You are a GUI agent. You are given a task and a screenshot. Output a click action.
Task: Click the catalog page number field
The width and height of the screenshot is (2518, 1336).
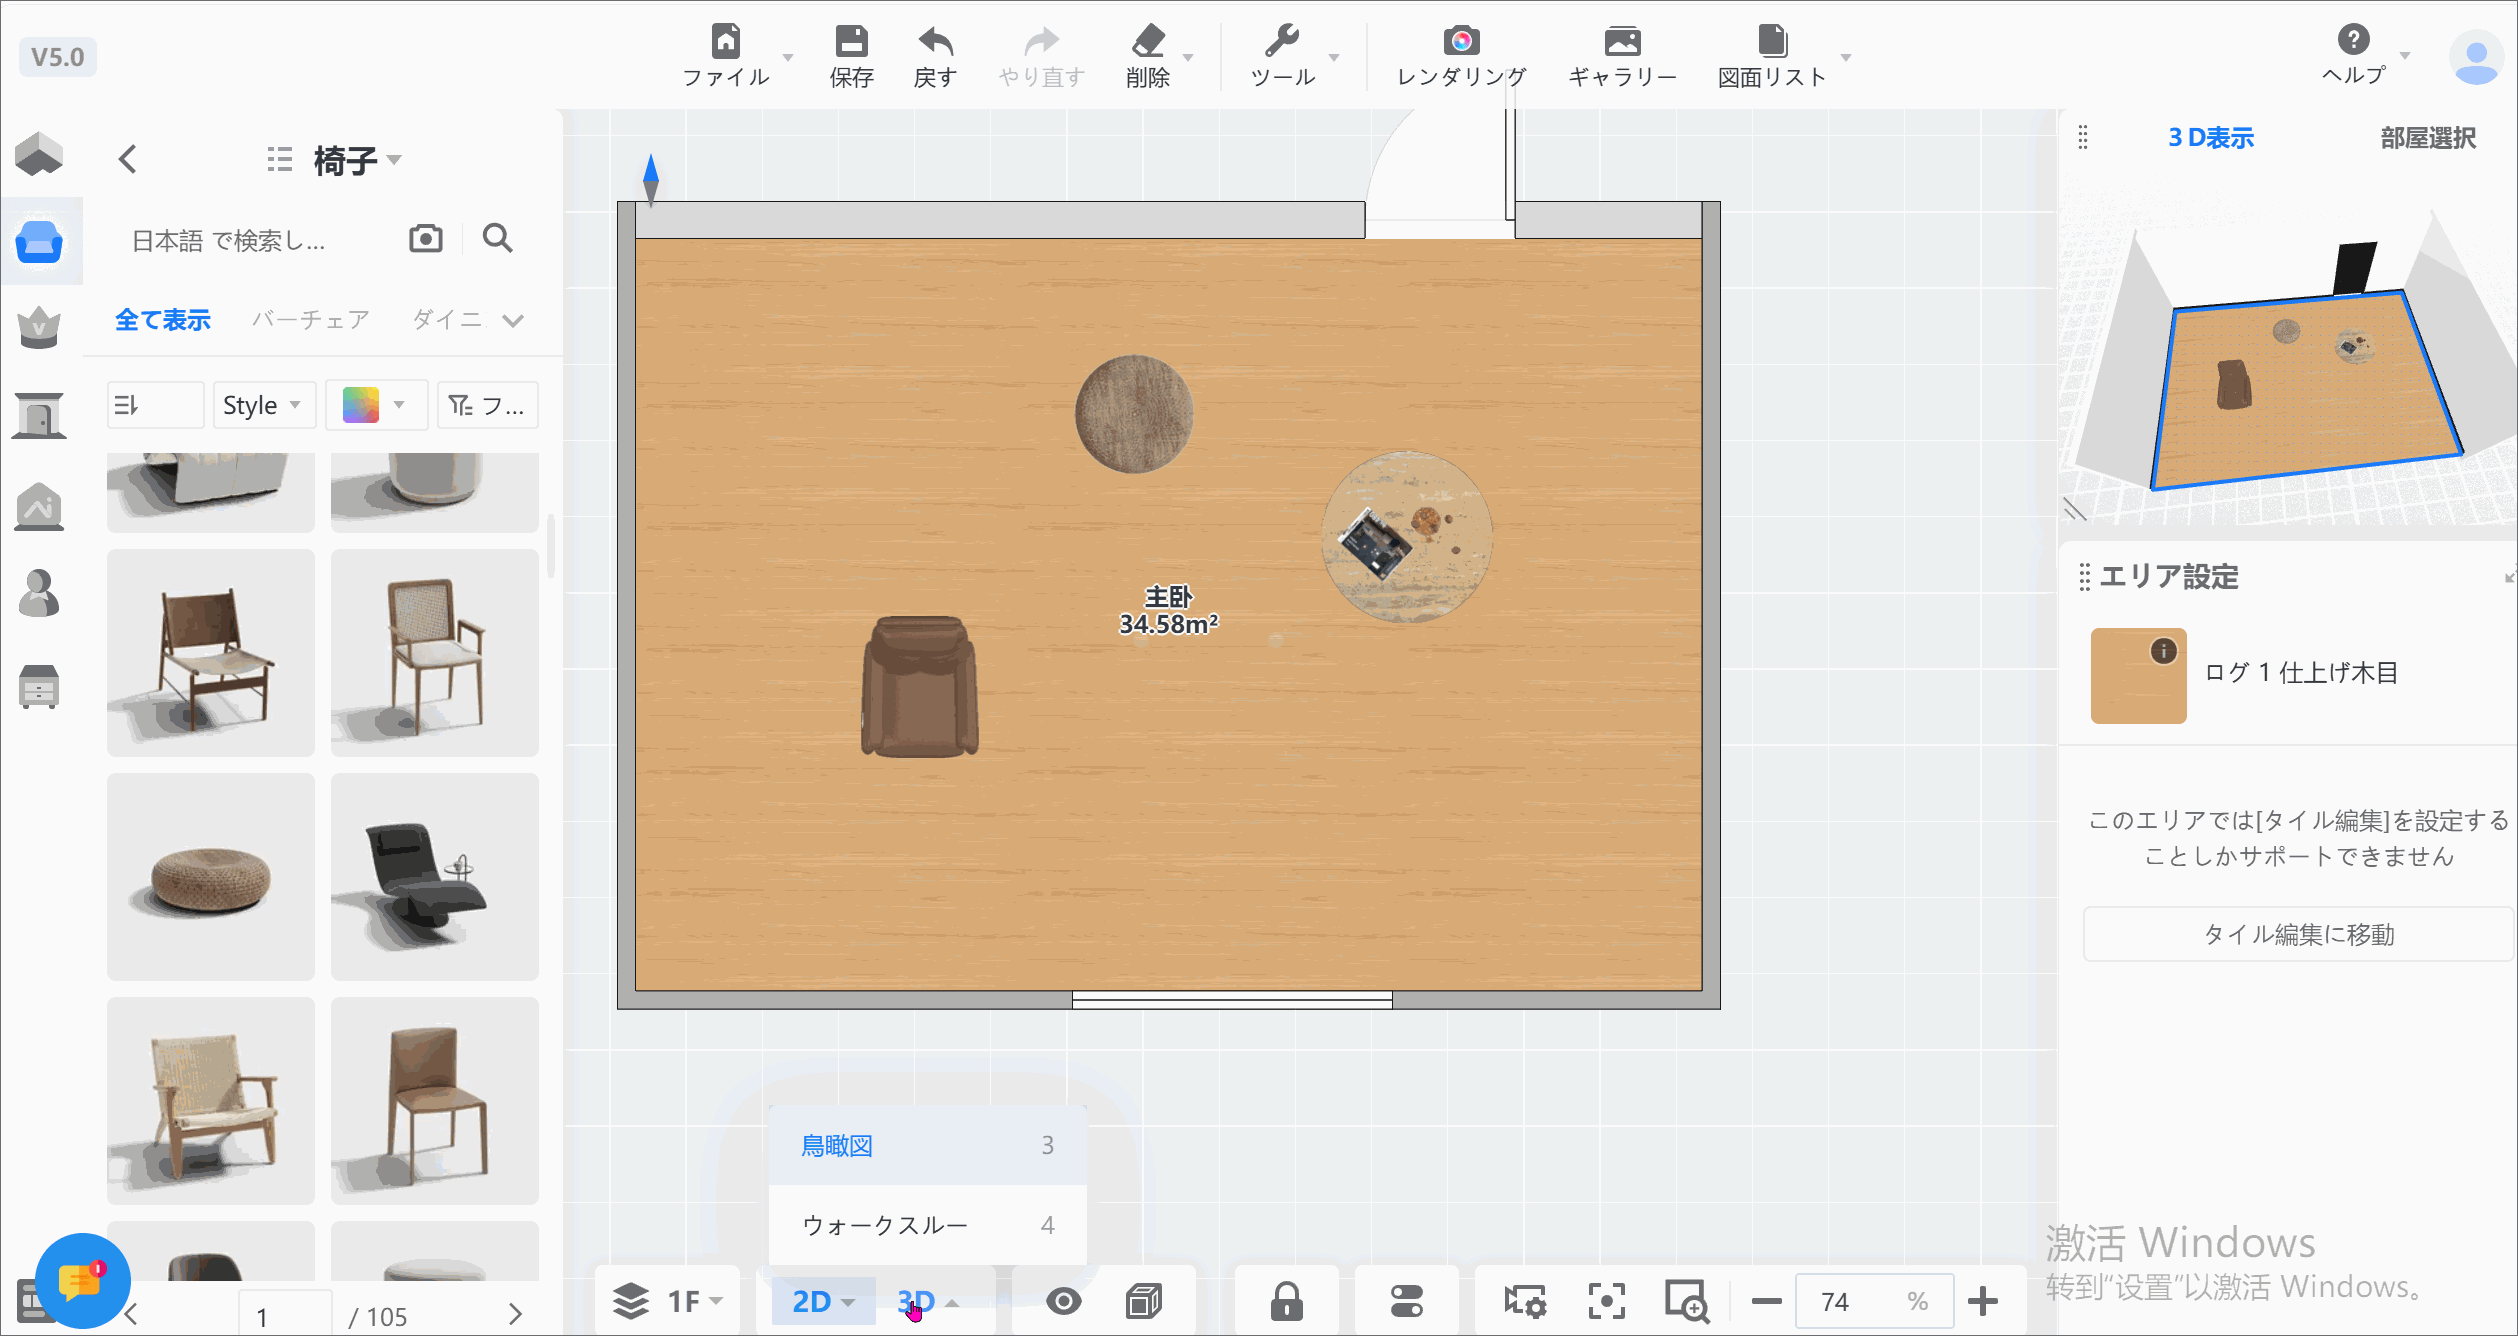tap(285, 1316)
